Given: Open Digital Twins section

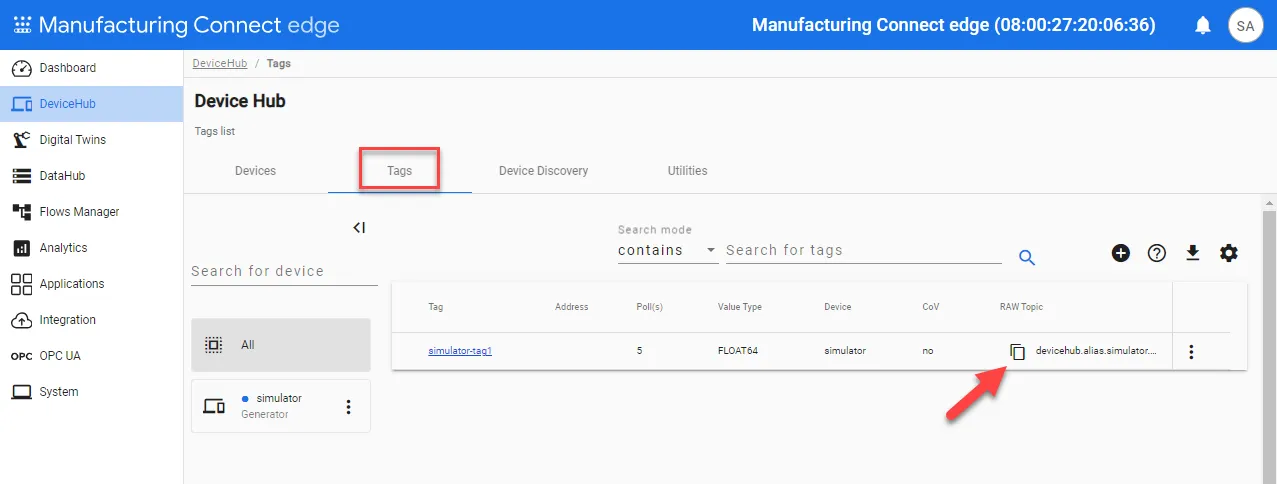Looking at the screenshot, I should point(91,140).
